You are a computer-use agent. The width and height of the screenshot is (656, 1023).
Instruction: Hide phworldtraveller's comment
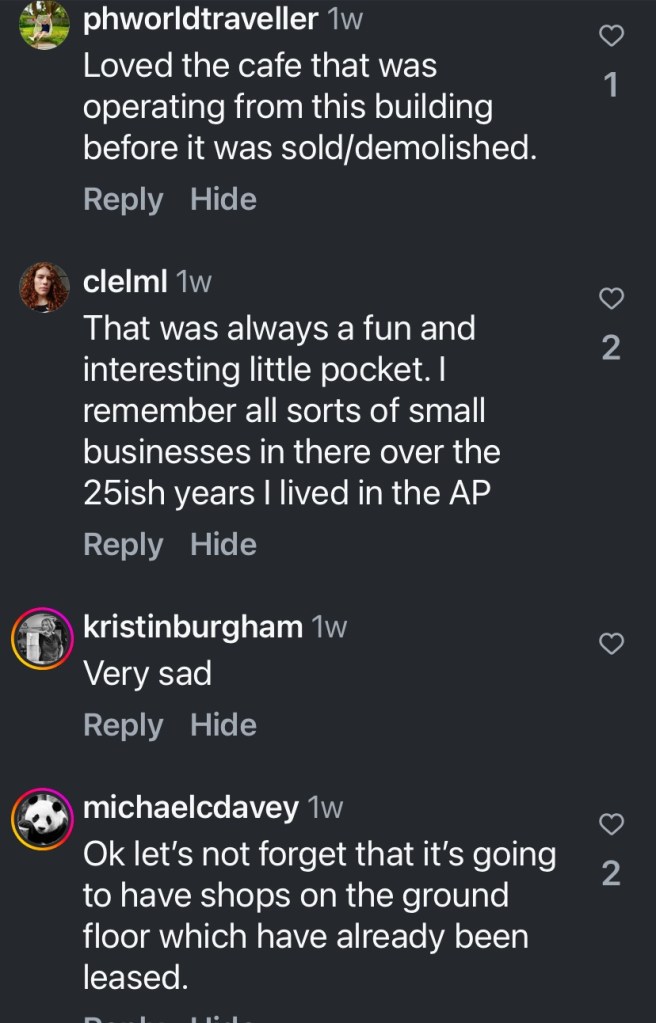click(223, 200)
